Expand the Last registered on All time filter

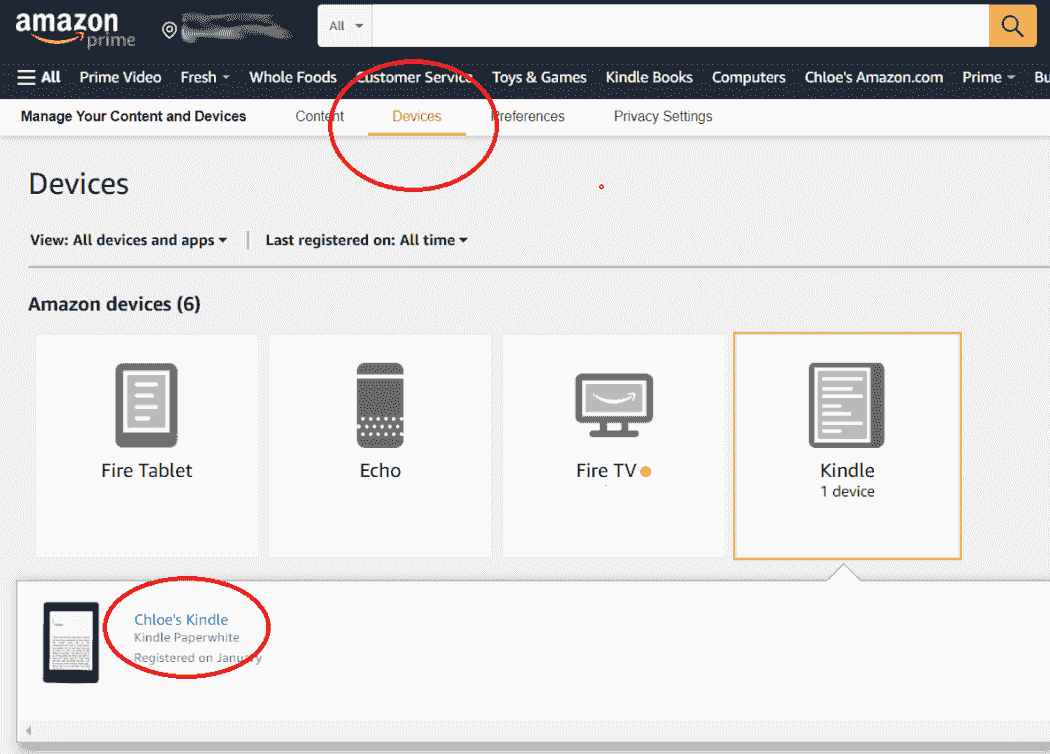click(366, 240)
